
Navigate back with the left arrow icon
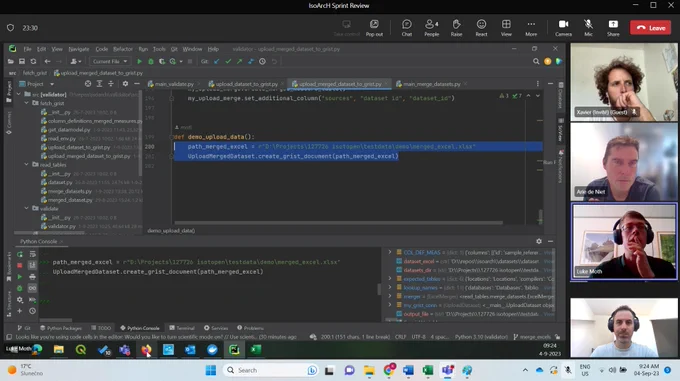coord(47,62)
